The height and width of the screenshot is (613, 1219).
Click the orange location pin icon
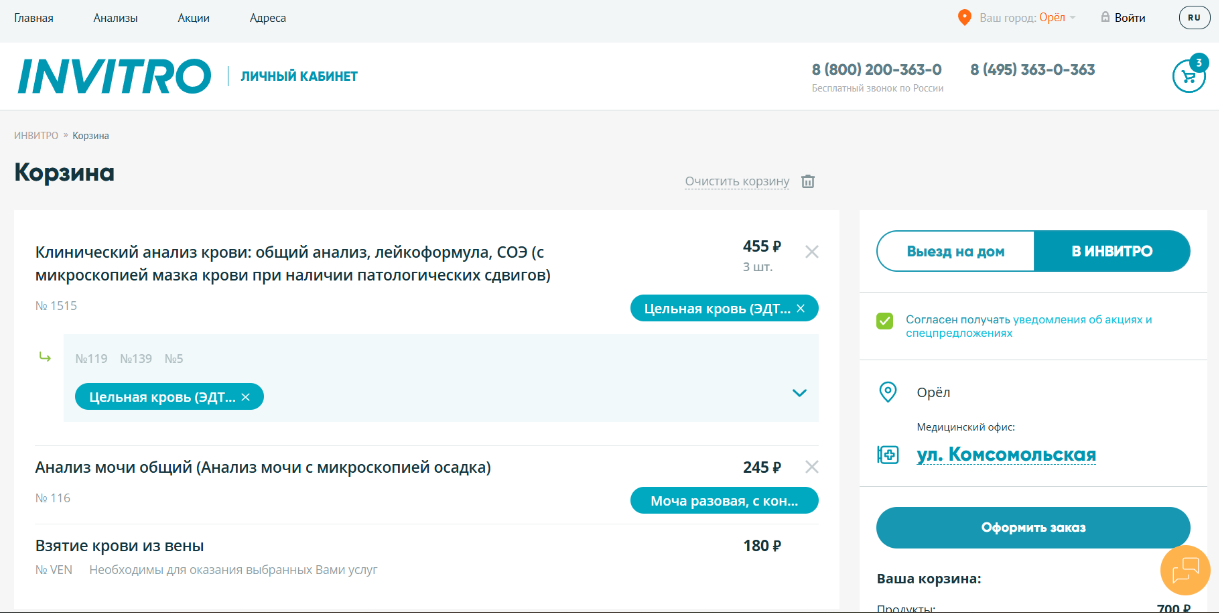click(964, 18)
